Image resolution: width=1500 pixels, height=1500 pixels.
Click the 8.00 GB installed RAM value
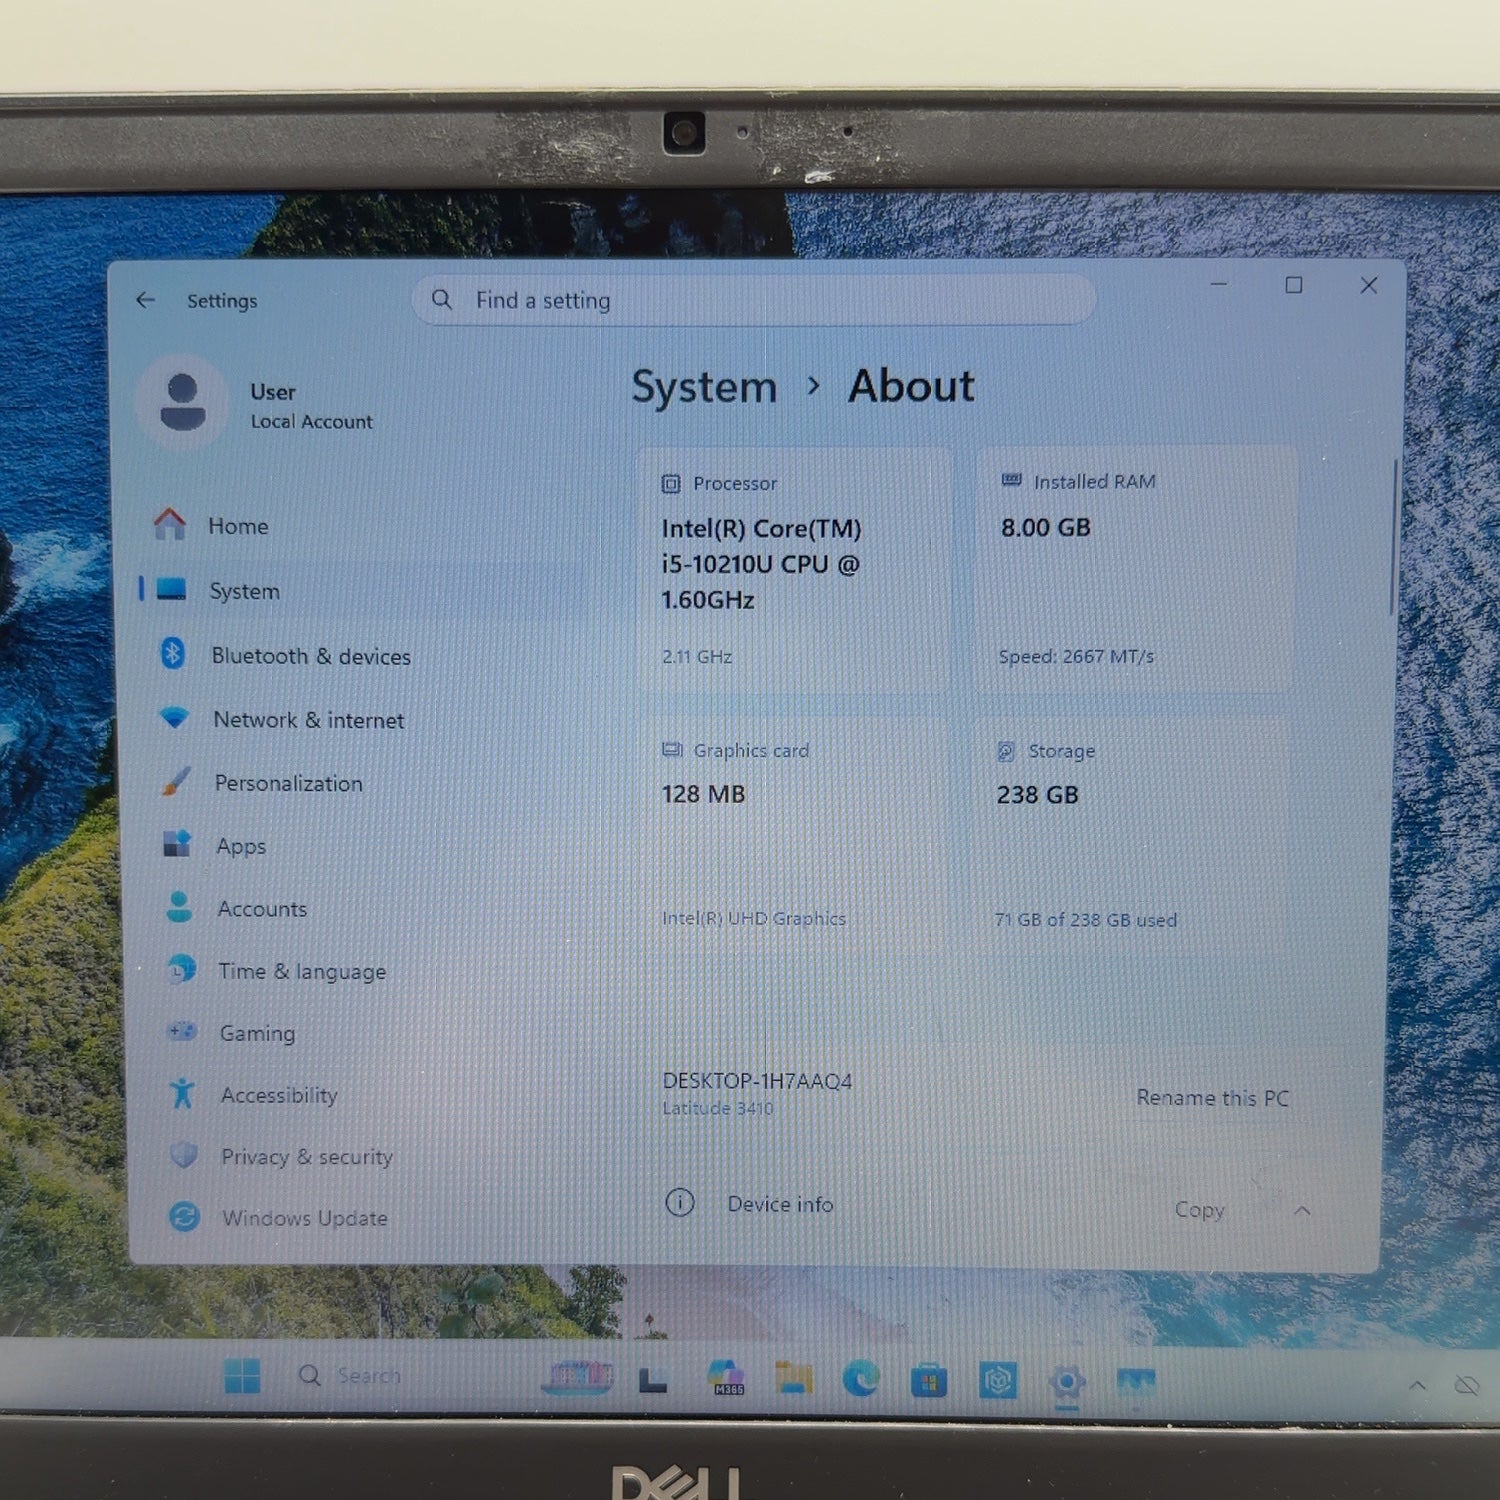click(1045, 527)
